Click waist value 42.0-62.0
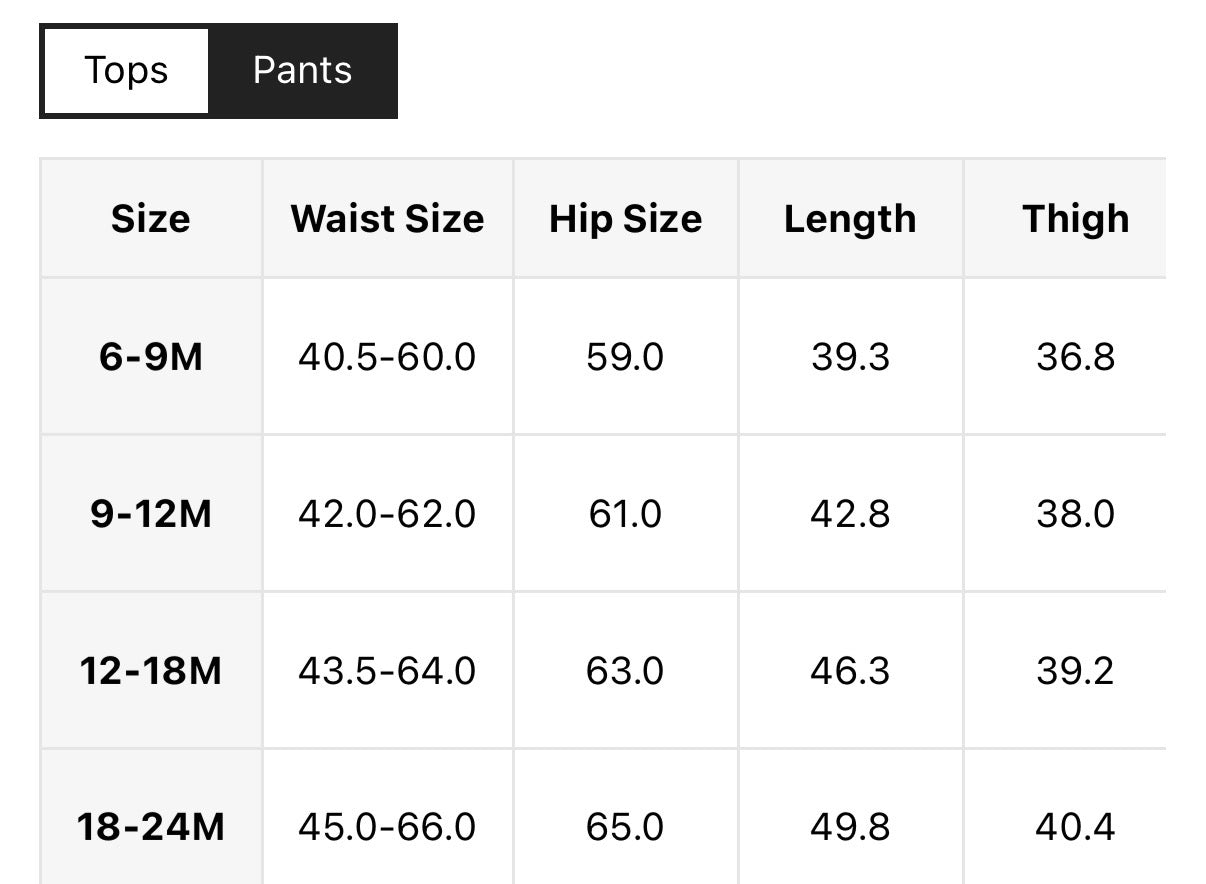1206x884 pixels. click(x=387, y=514)
